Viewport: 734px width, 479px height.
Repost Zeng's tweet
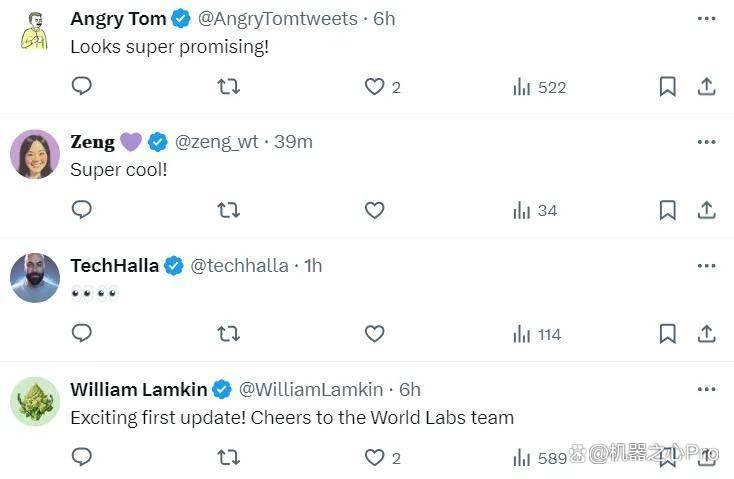click(228, 210)
